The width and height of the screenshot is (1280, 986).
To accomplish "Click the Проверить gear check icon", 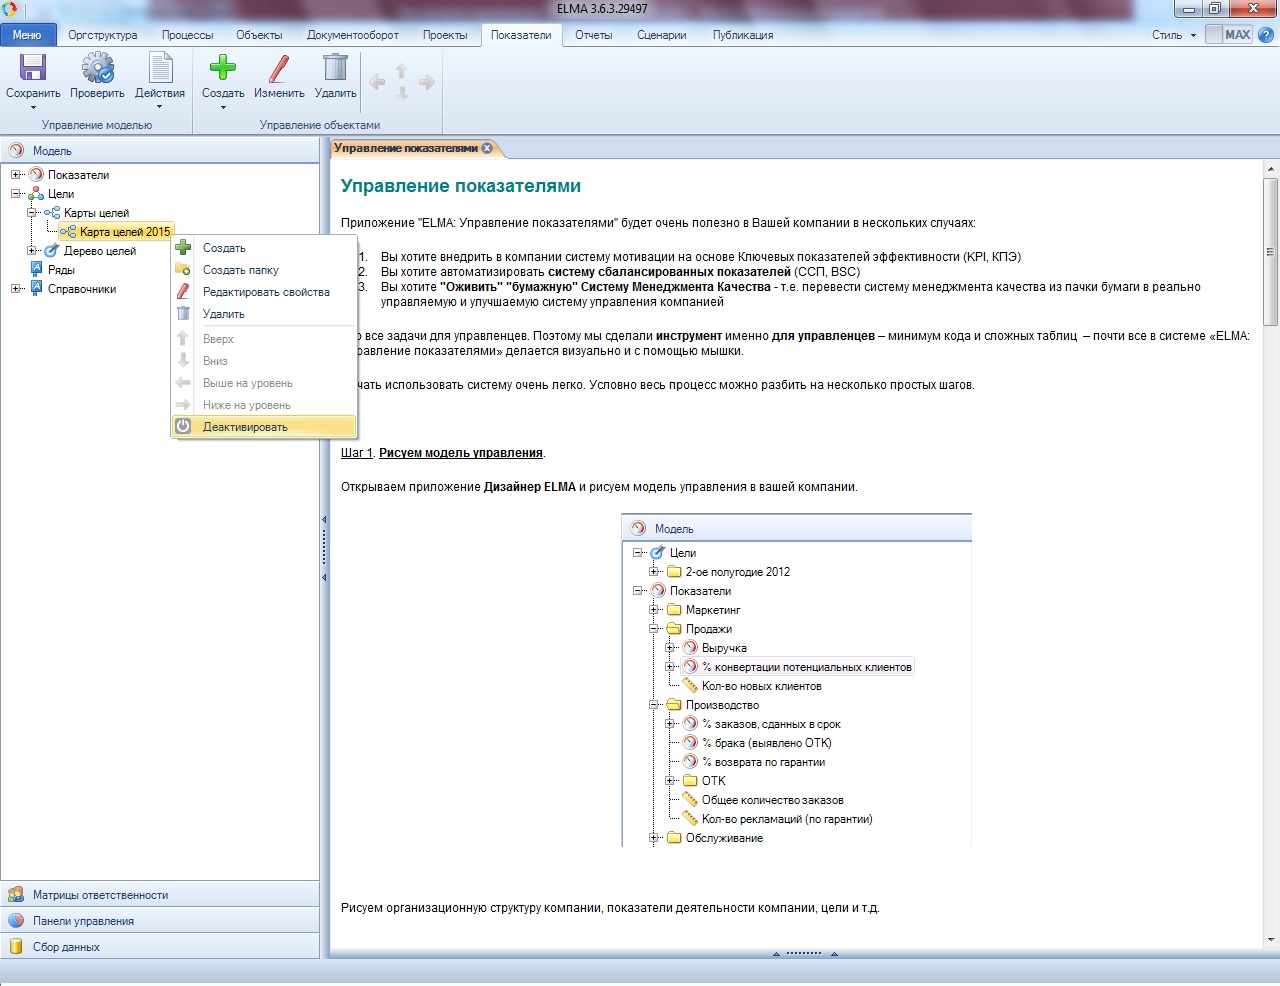I will point(97,68).
